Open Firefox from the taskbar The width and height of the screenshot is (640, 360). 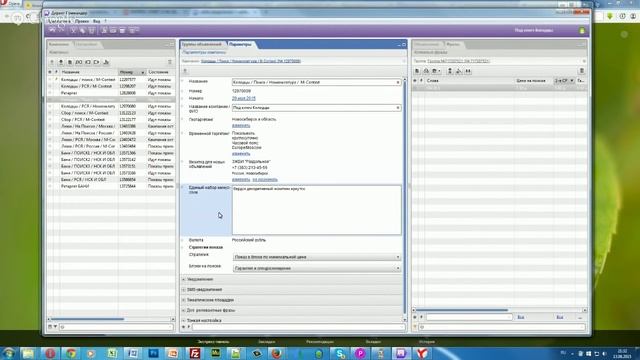click(x=277, y=353)
